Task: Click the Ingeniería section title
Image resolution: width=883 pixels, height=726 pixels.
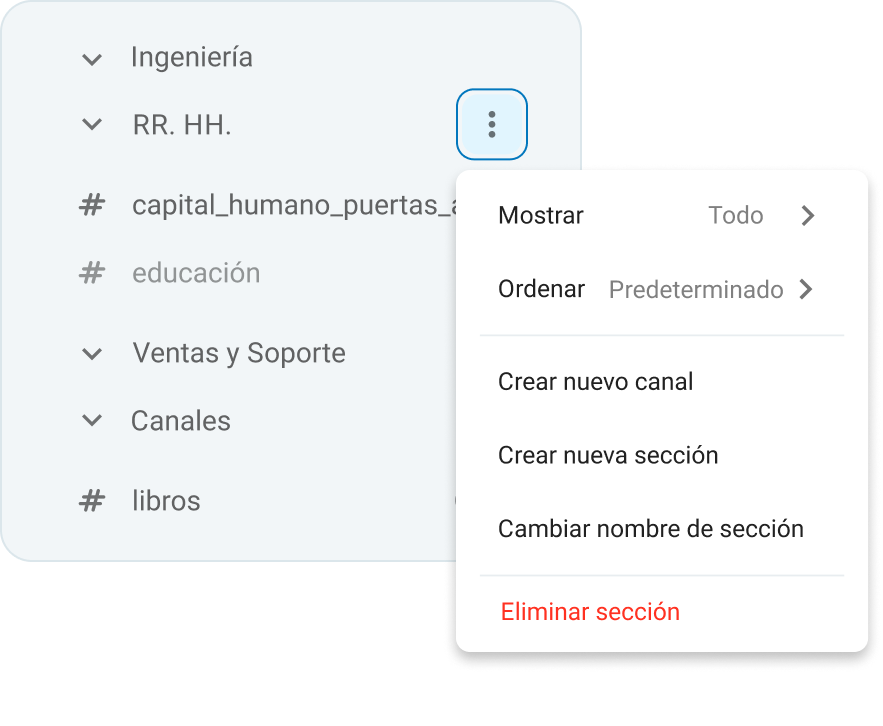Action: [192, 58]
